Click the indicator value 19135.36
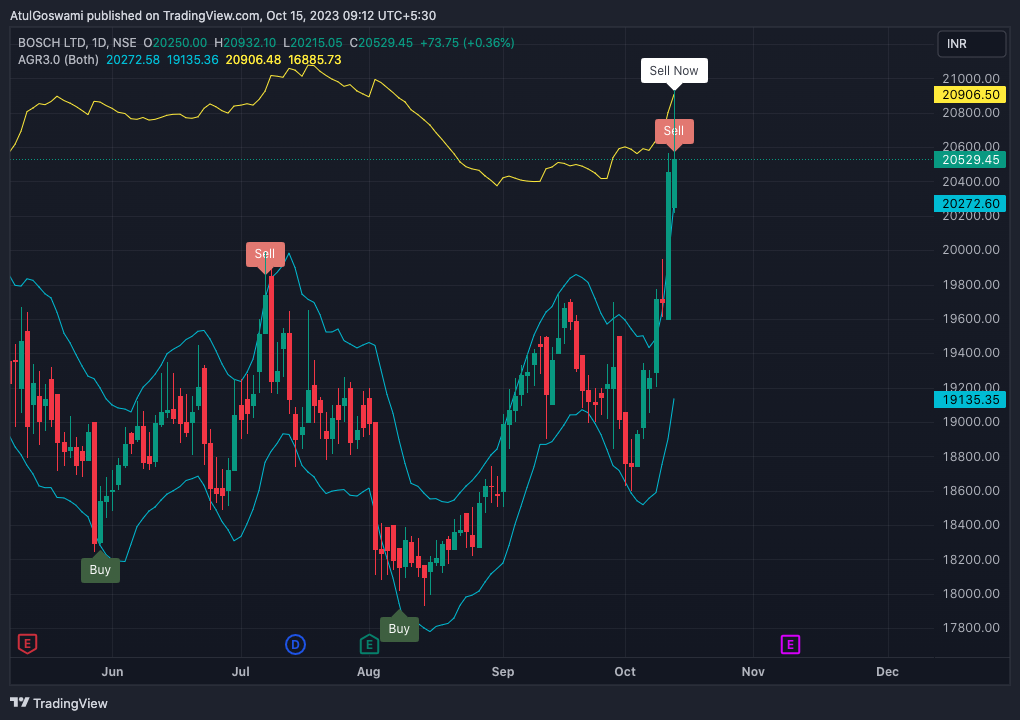This screenshot has width=1020, height=720. pos(193,60)
